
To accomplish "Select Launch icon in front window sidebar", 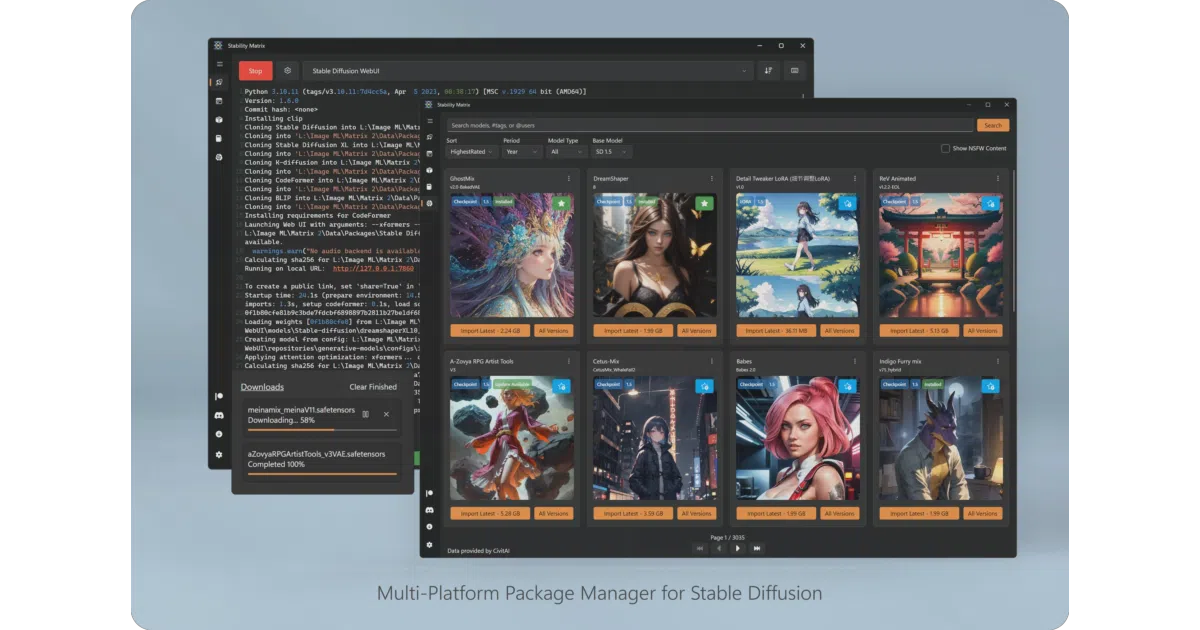I will [x=430, y=137].
